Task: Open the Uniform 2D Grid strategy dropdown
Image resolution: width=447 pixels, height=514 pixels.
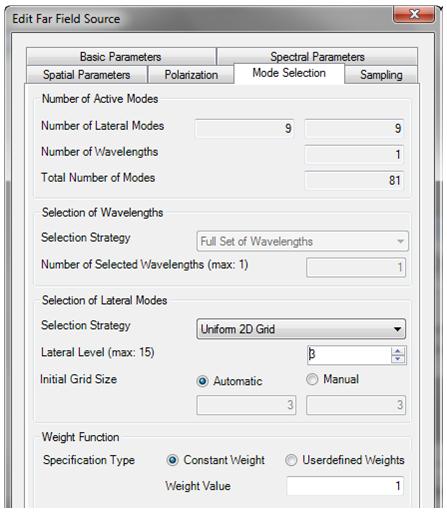Action: tap(301, 329)
